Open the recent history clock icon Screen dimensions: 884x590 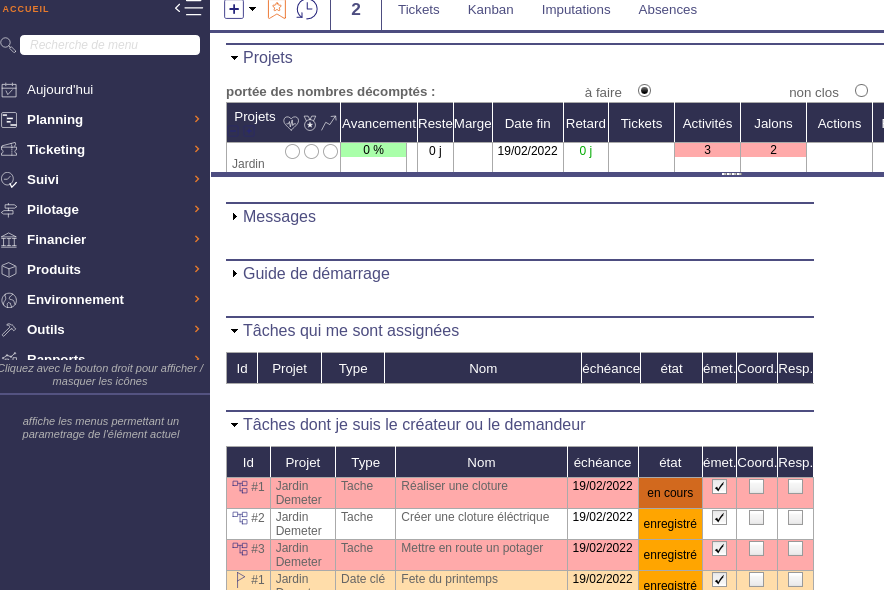[x=307, y=10]
